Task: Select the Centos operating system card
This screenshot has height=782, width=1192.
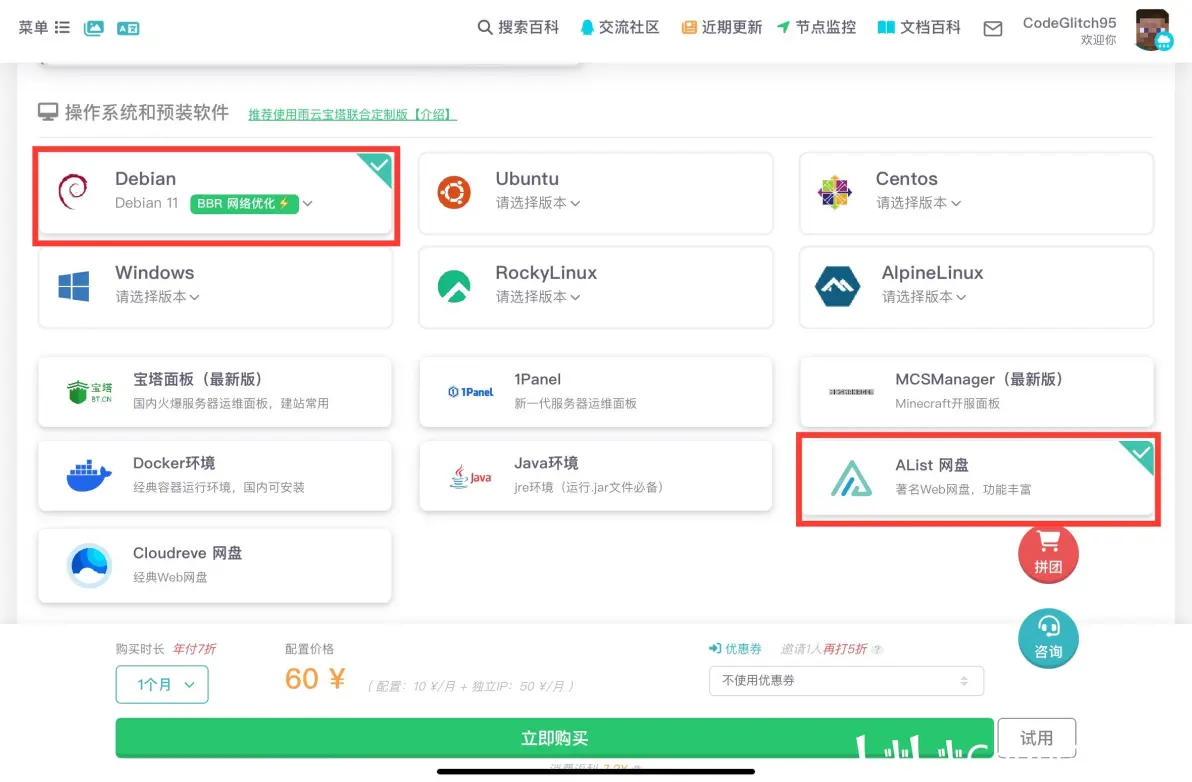Action: pos(976,193)
